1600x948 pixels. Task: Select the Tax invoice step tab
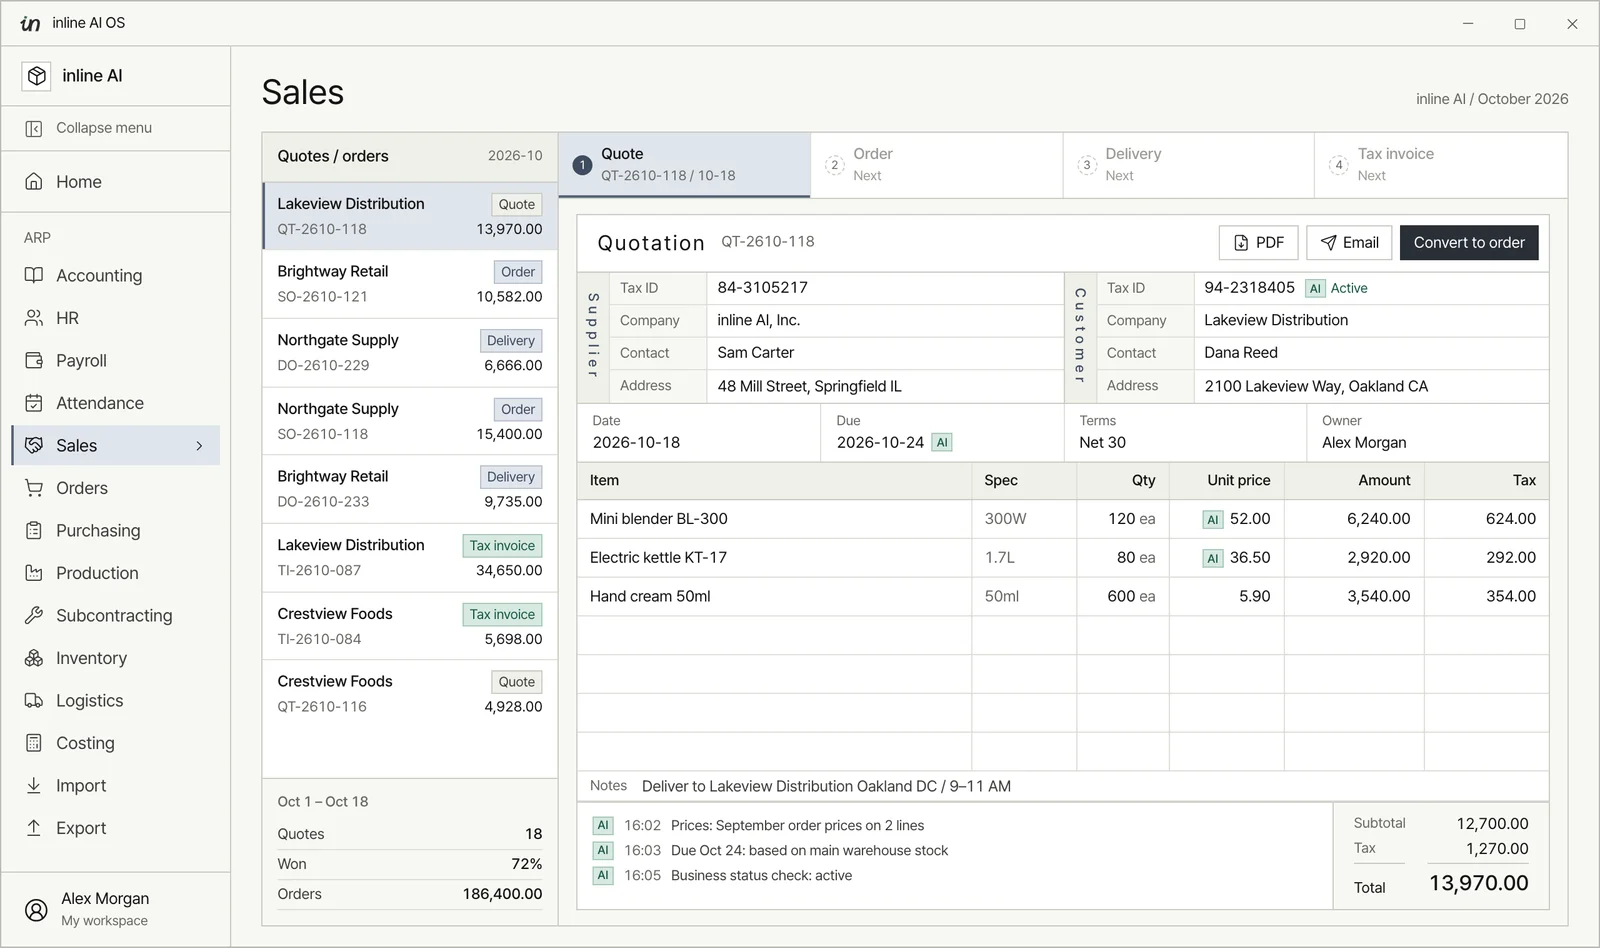pos(1441,165)
